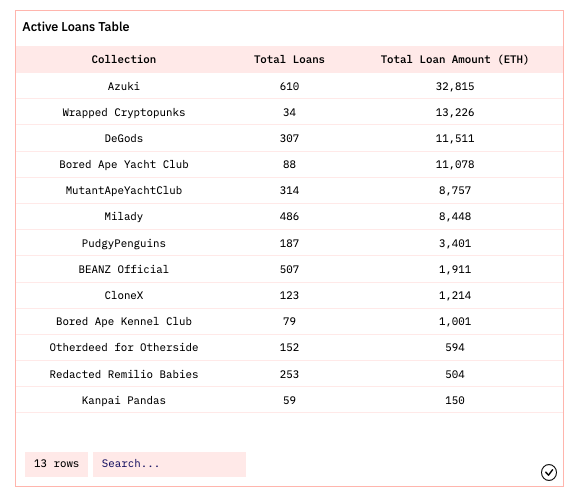Click Milady loan amount 8,448
This screenshot has width=578, height=498.
coord(455,216)
